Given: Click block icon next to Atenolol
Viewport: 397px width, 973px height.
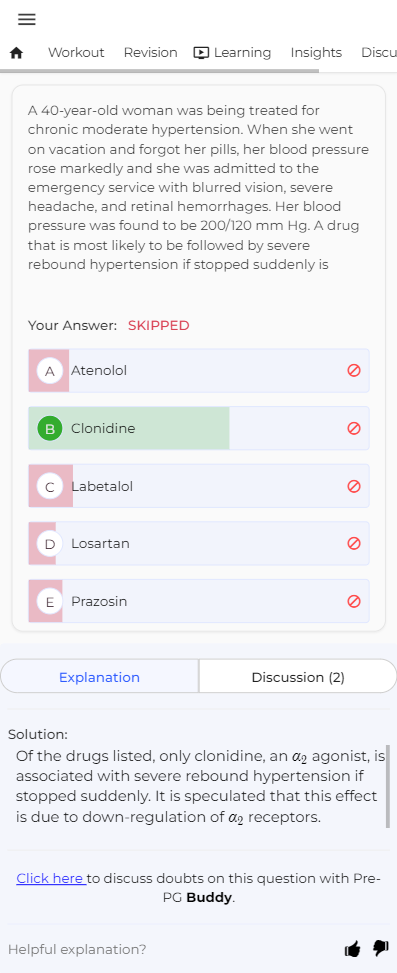Looking at the screenshot, I should pos(354,370).
